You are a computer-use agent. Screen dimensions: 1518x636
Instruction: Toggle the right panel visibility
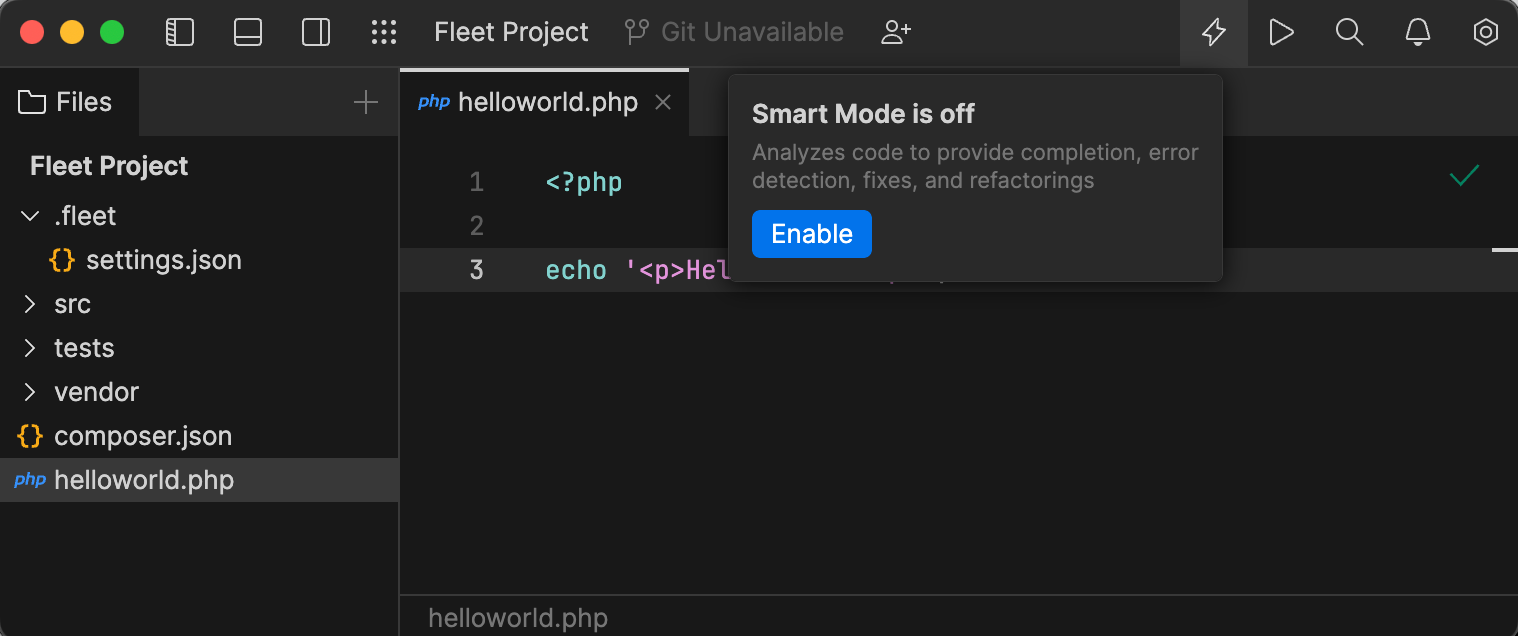316,32
